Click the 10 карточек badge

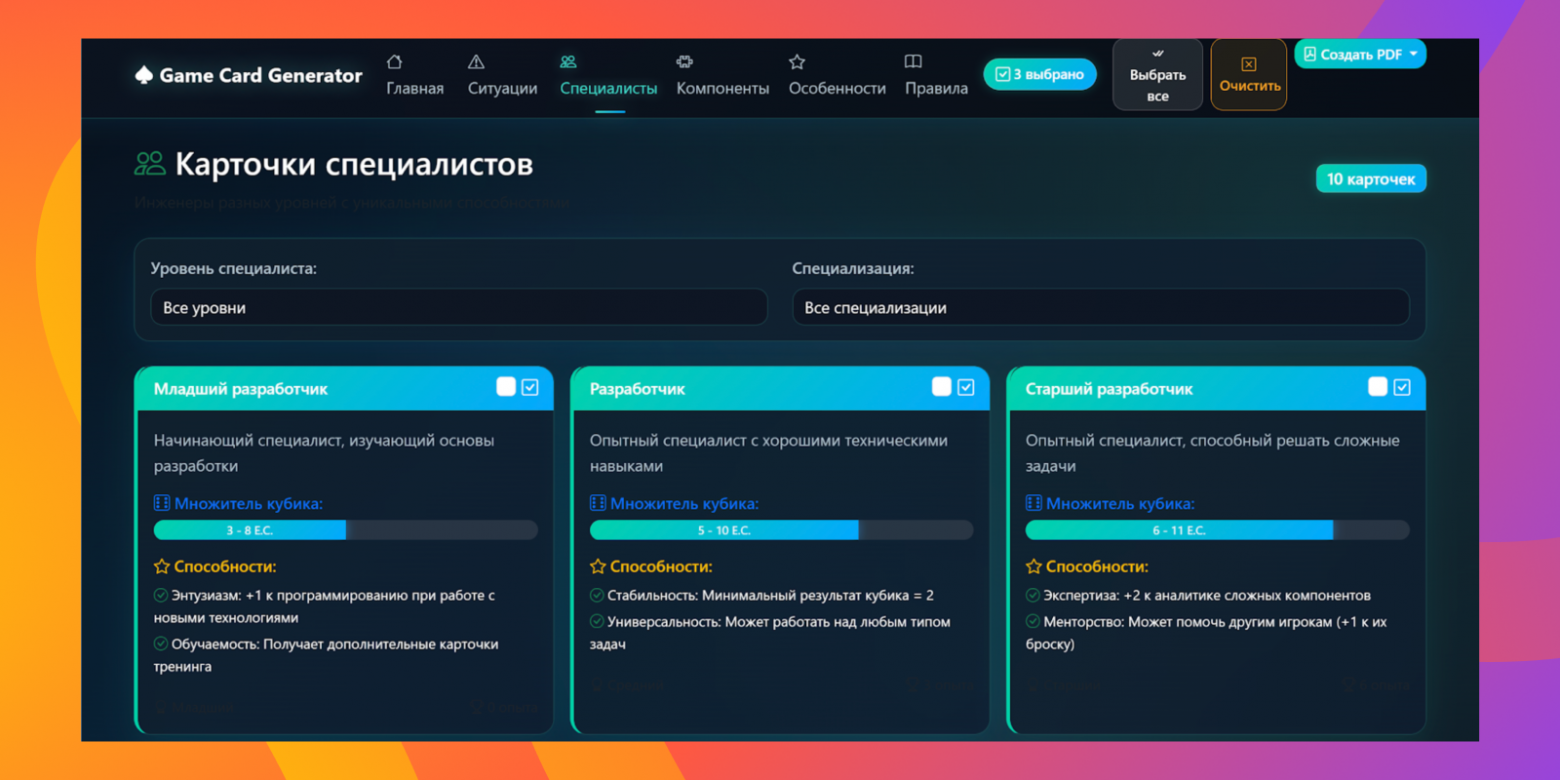(x=1371, y=179)
